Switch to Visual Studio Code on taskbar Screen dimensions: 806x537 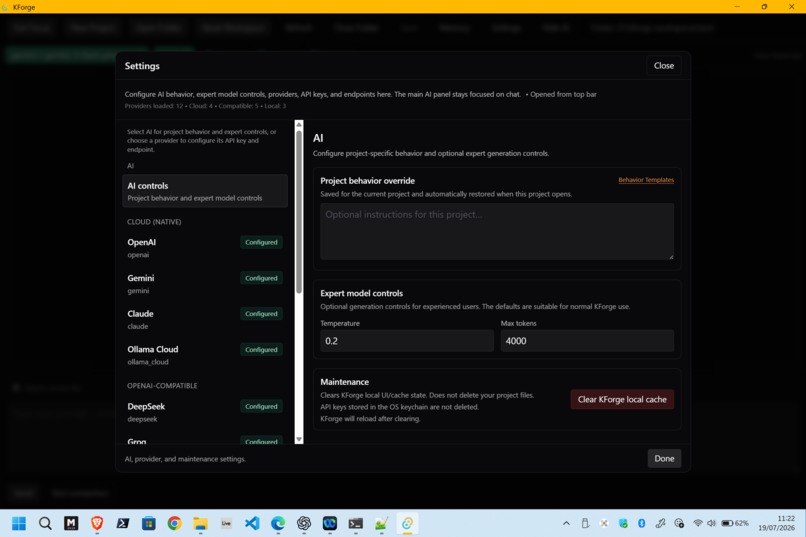[x=252, y=523]
